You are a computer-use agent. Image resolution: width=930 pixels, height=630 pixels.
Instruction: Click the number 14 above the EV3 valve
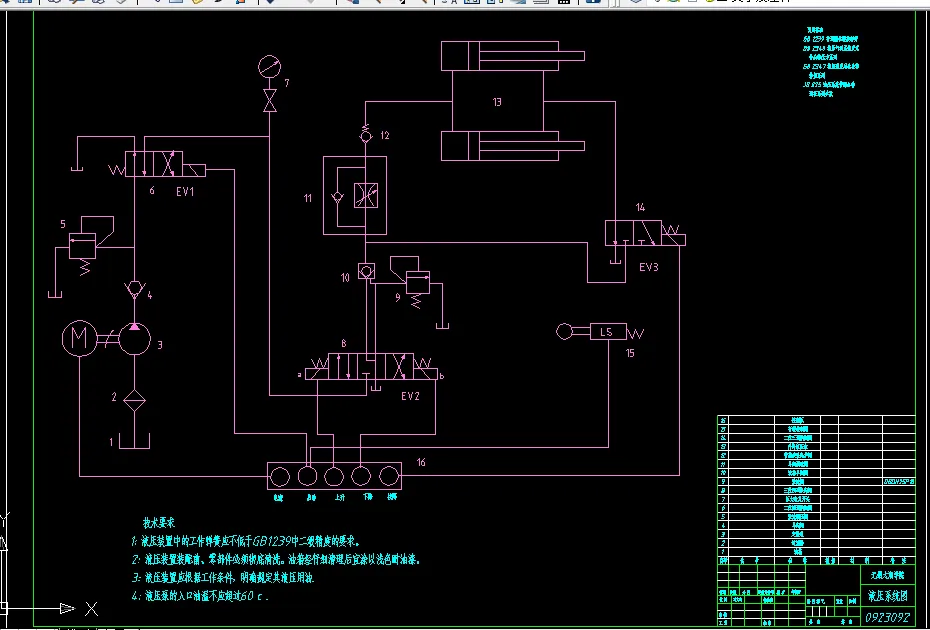[x=640, y=207]
